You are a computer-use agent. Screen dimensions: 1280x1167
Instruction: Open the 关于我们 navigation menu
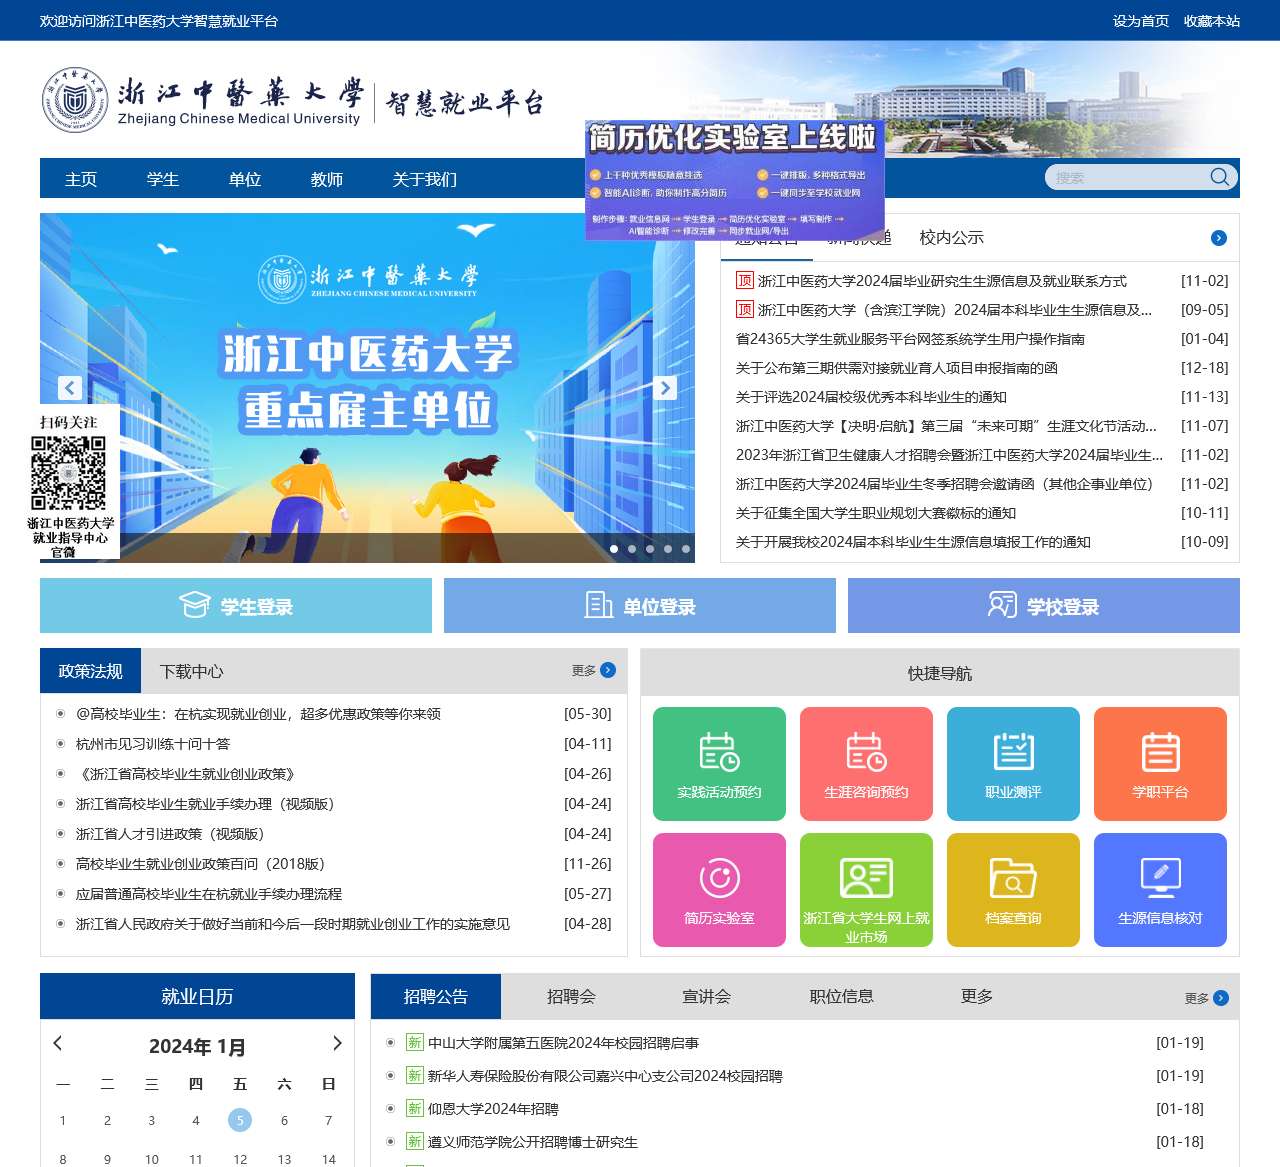pos(425,179)
